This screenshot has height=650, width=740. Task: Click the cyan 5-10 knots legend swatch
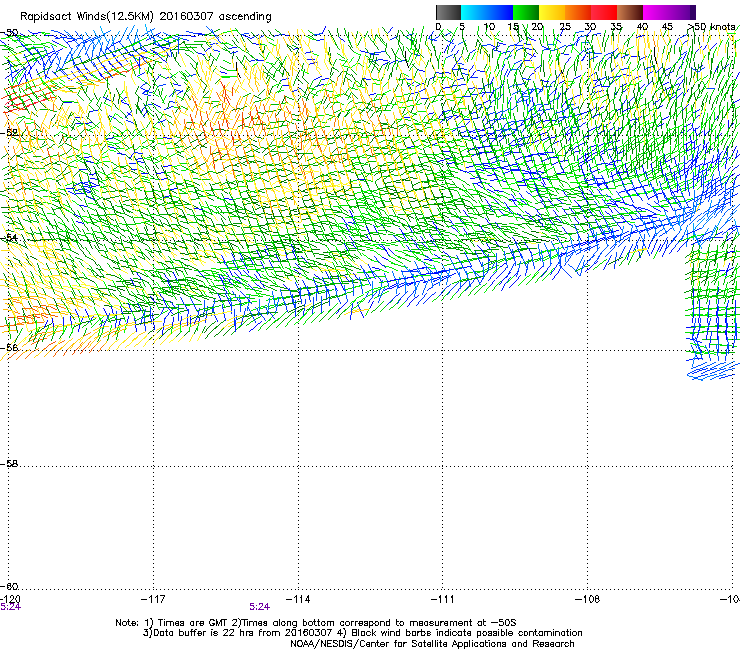474,12
